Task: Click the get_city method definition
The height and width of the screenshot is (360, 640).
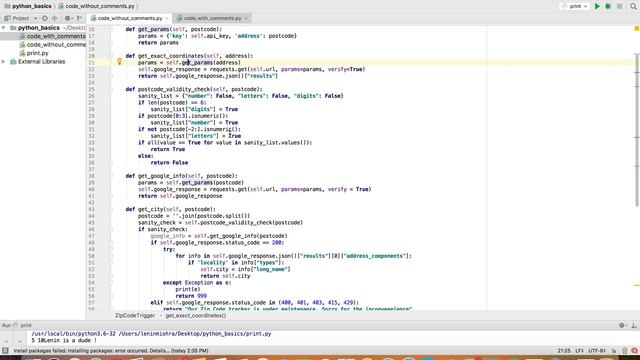Action: click(x=150, y=209)
